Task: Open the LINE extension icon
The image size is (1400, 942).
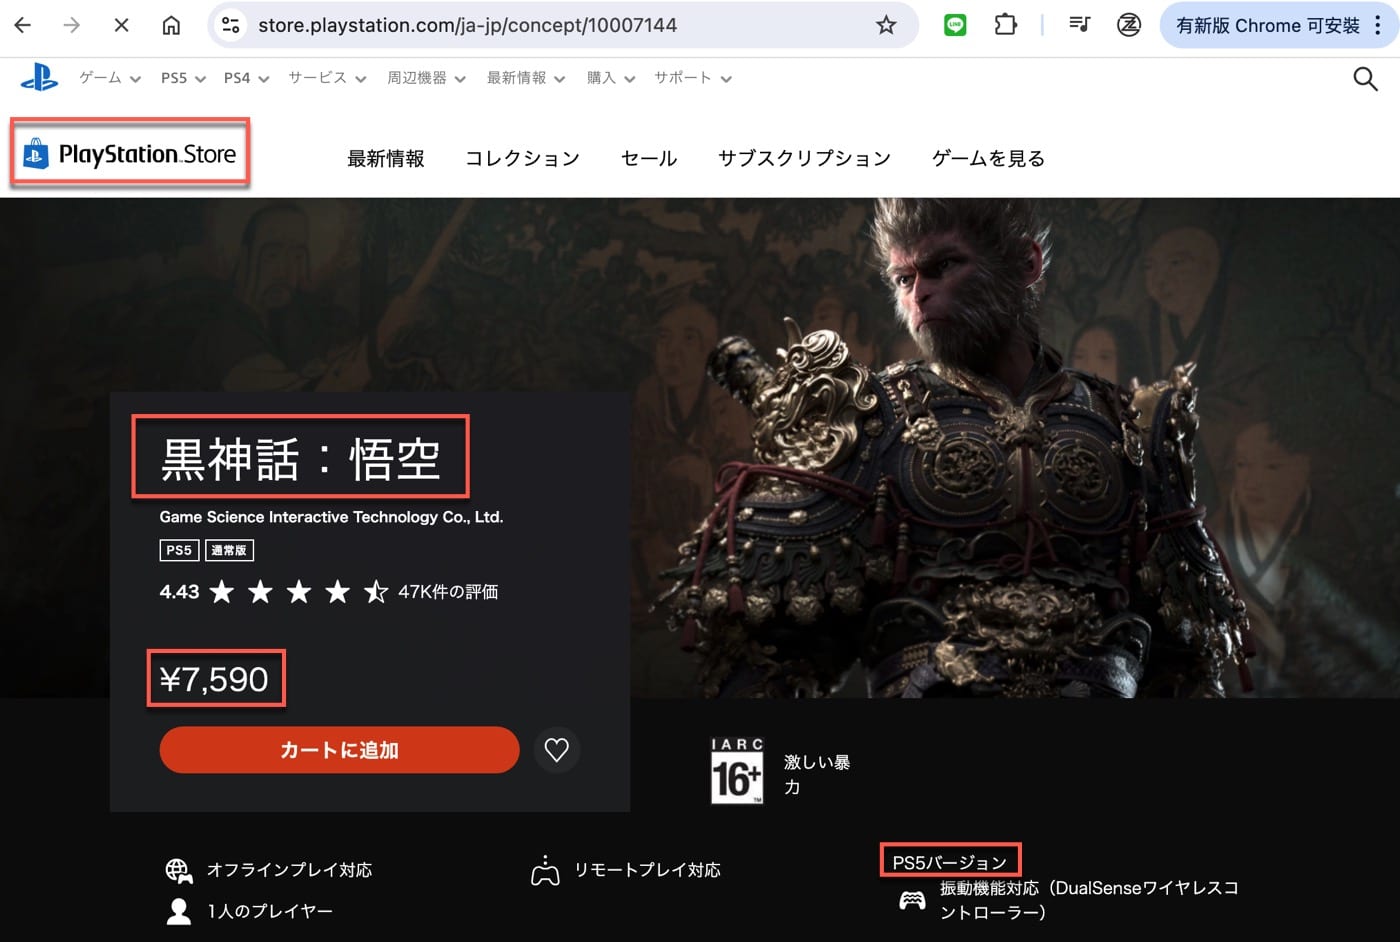Action: [955, 25]
